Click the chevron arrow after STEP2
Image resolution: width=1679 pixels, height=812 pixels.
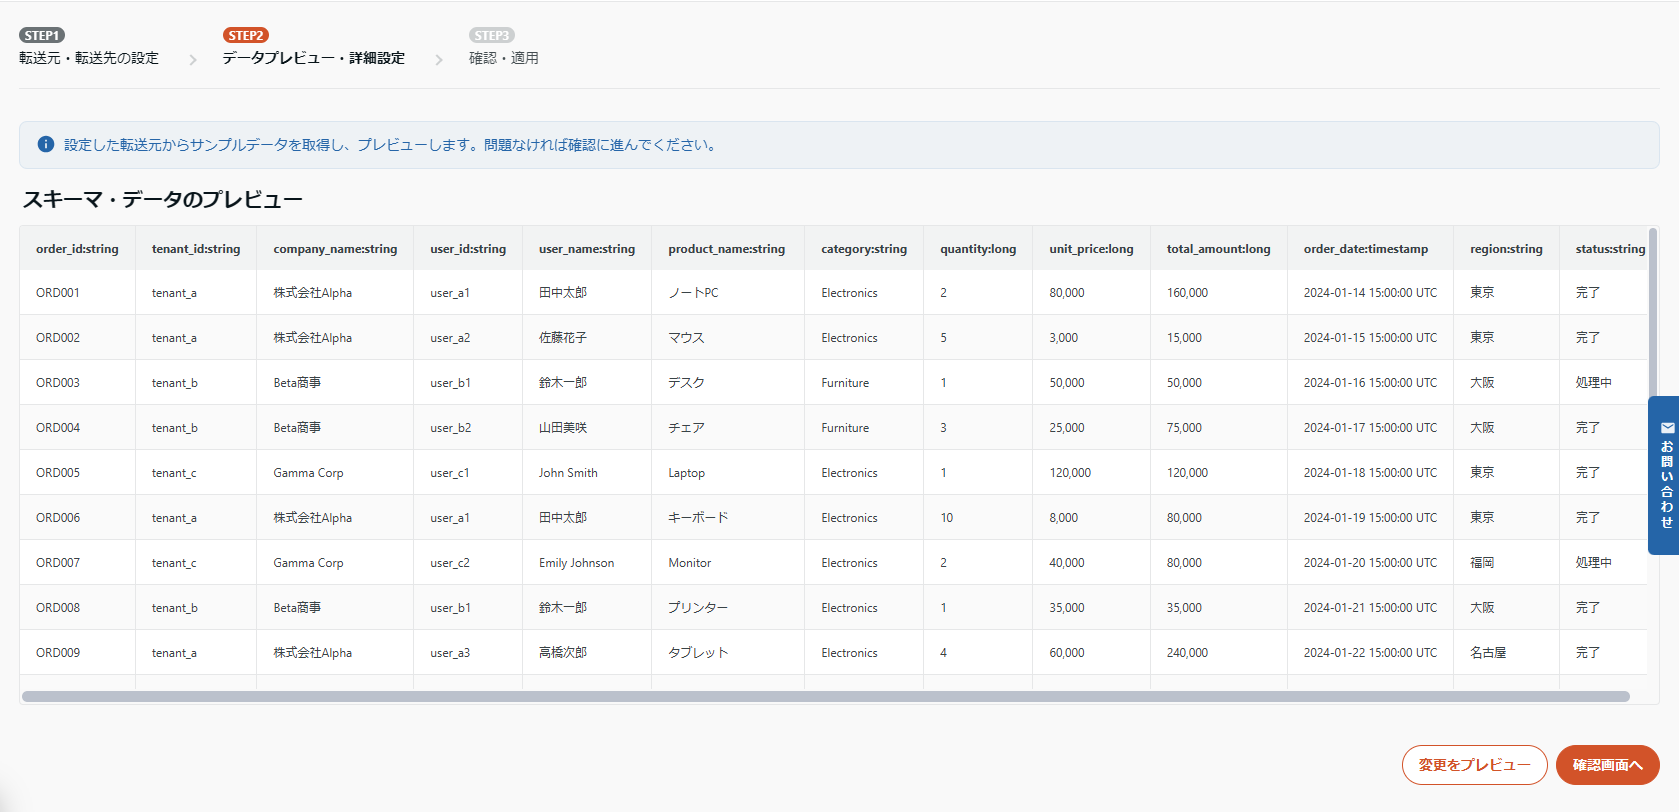(438, 60)
